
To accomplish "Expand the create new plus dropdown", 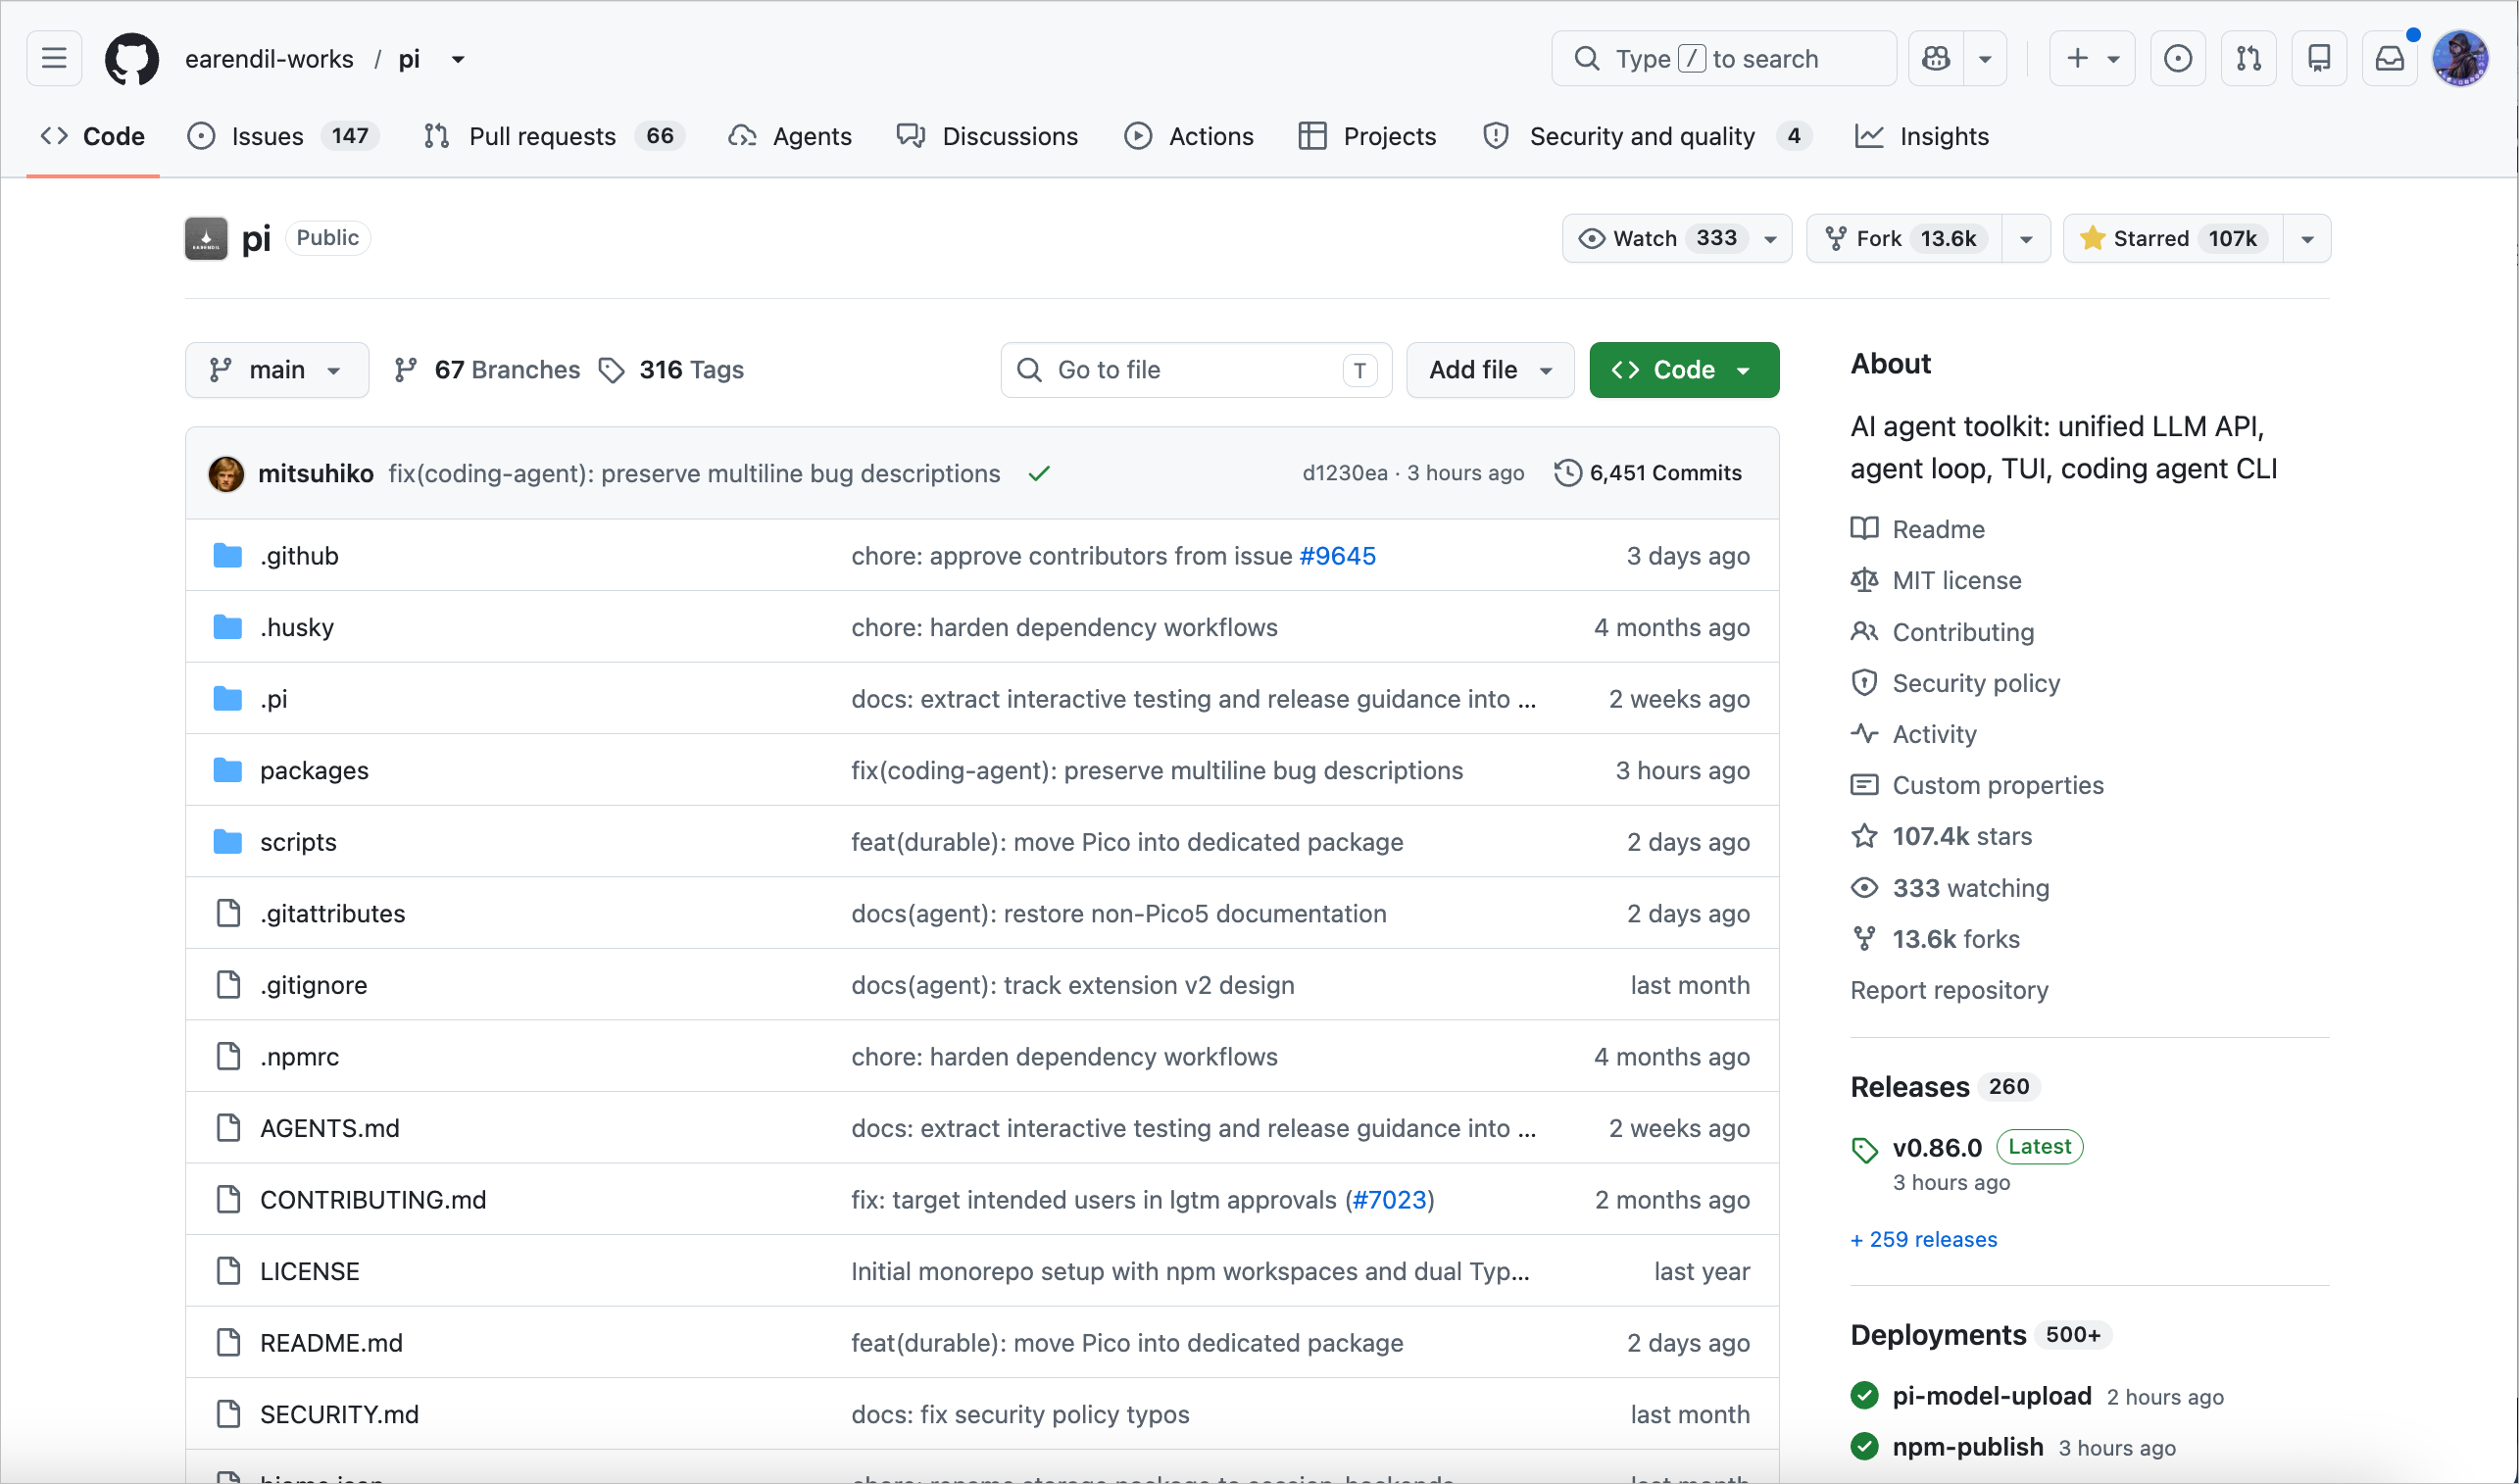I will pos(2092,59).
